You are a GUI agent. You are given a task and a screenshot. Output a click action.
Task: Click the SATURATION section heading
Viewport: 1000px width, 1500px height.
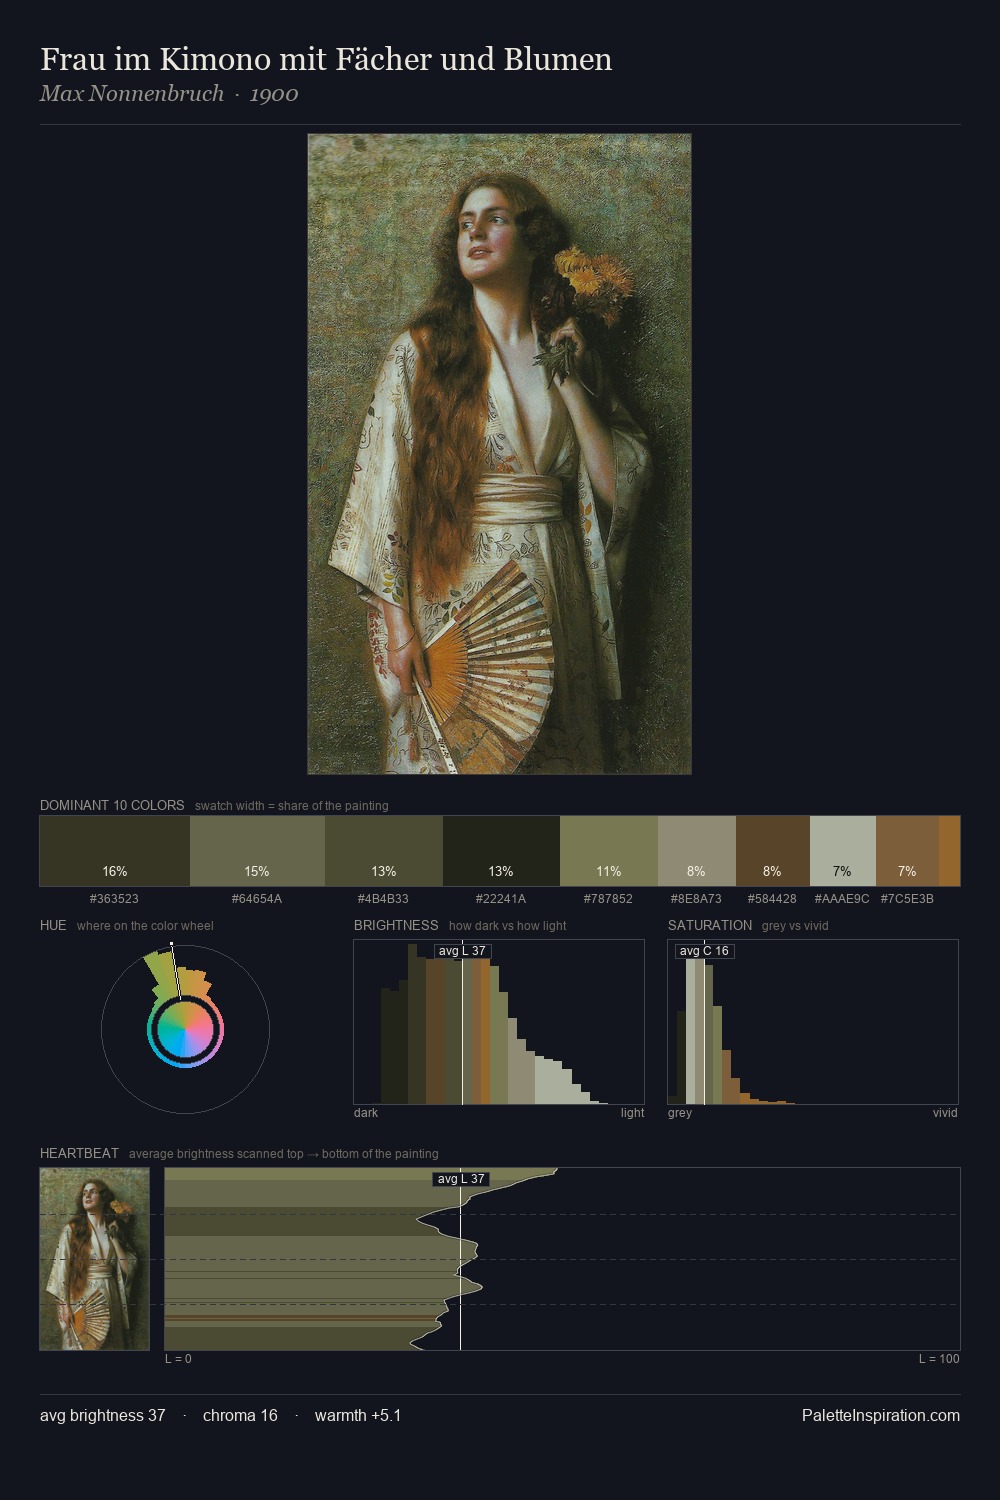(710, 925)
